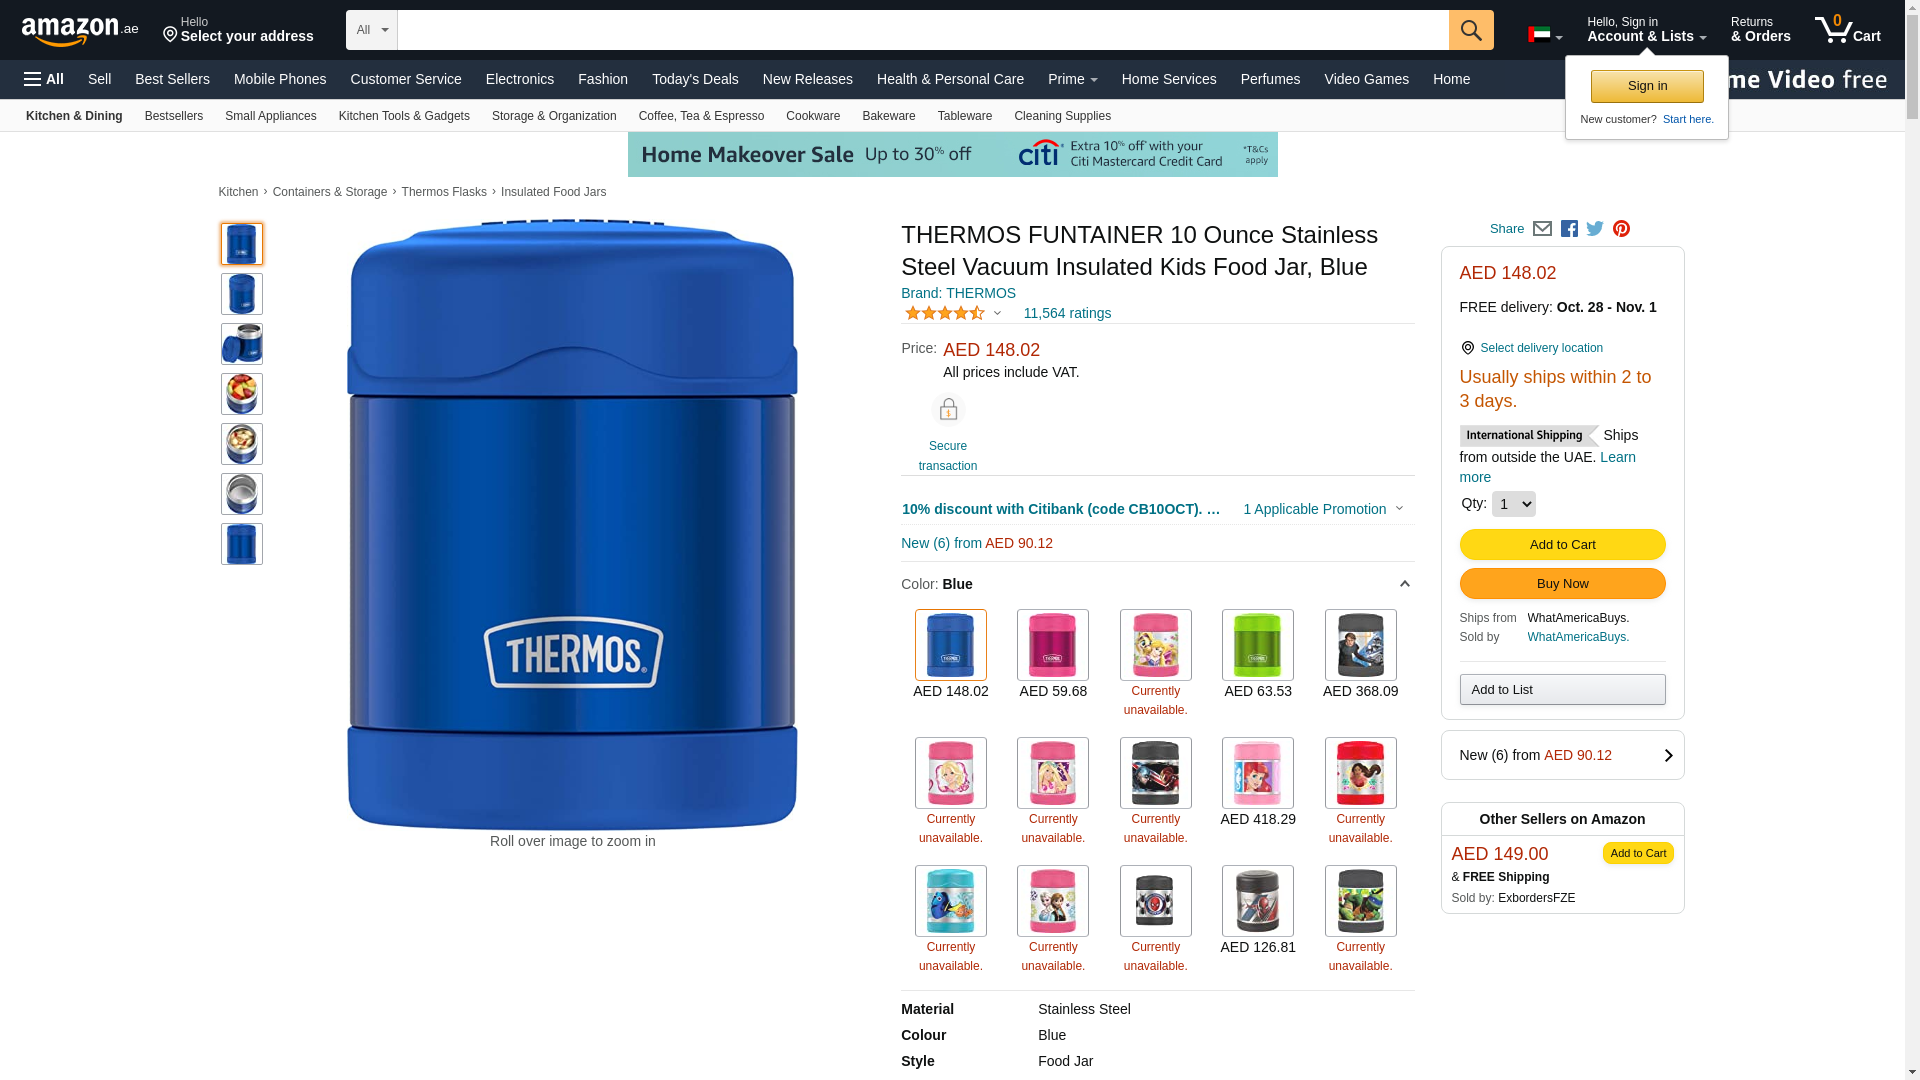Click the Amazon.ae logo
The width and height of the screenshot is (1920, 1080).
coord(80,31)
